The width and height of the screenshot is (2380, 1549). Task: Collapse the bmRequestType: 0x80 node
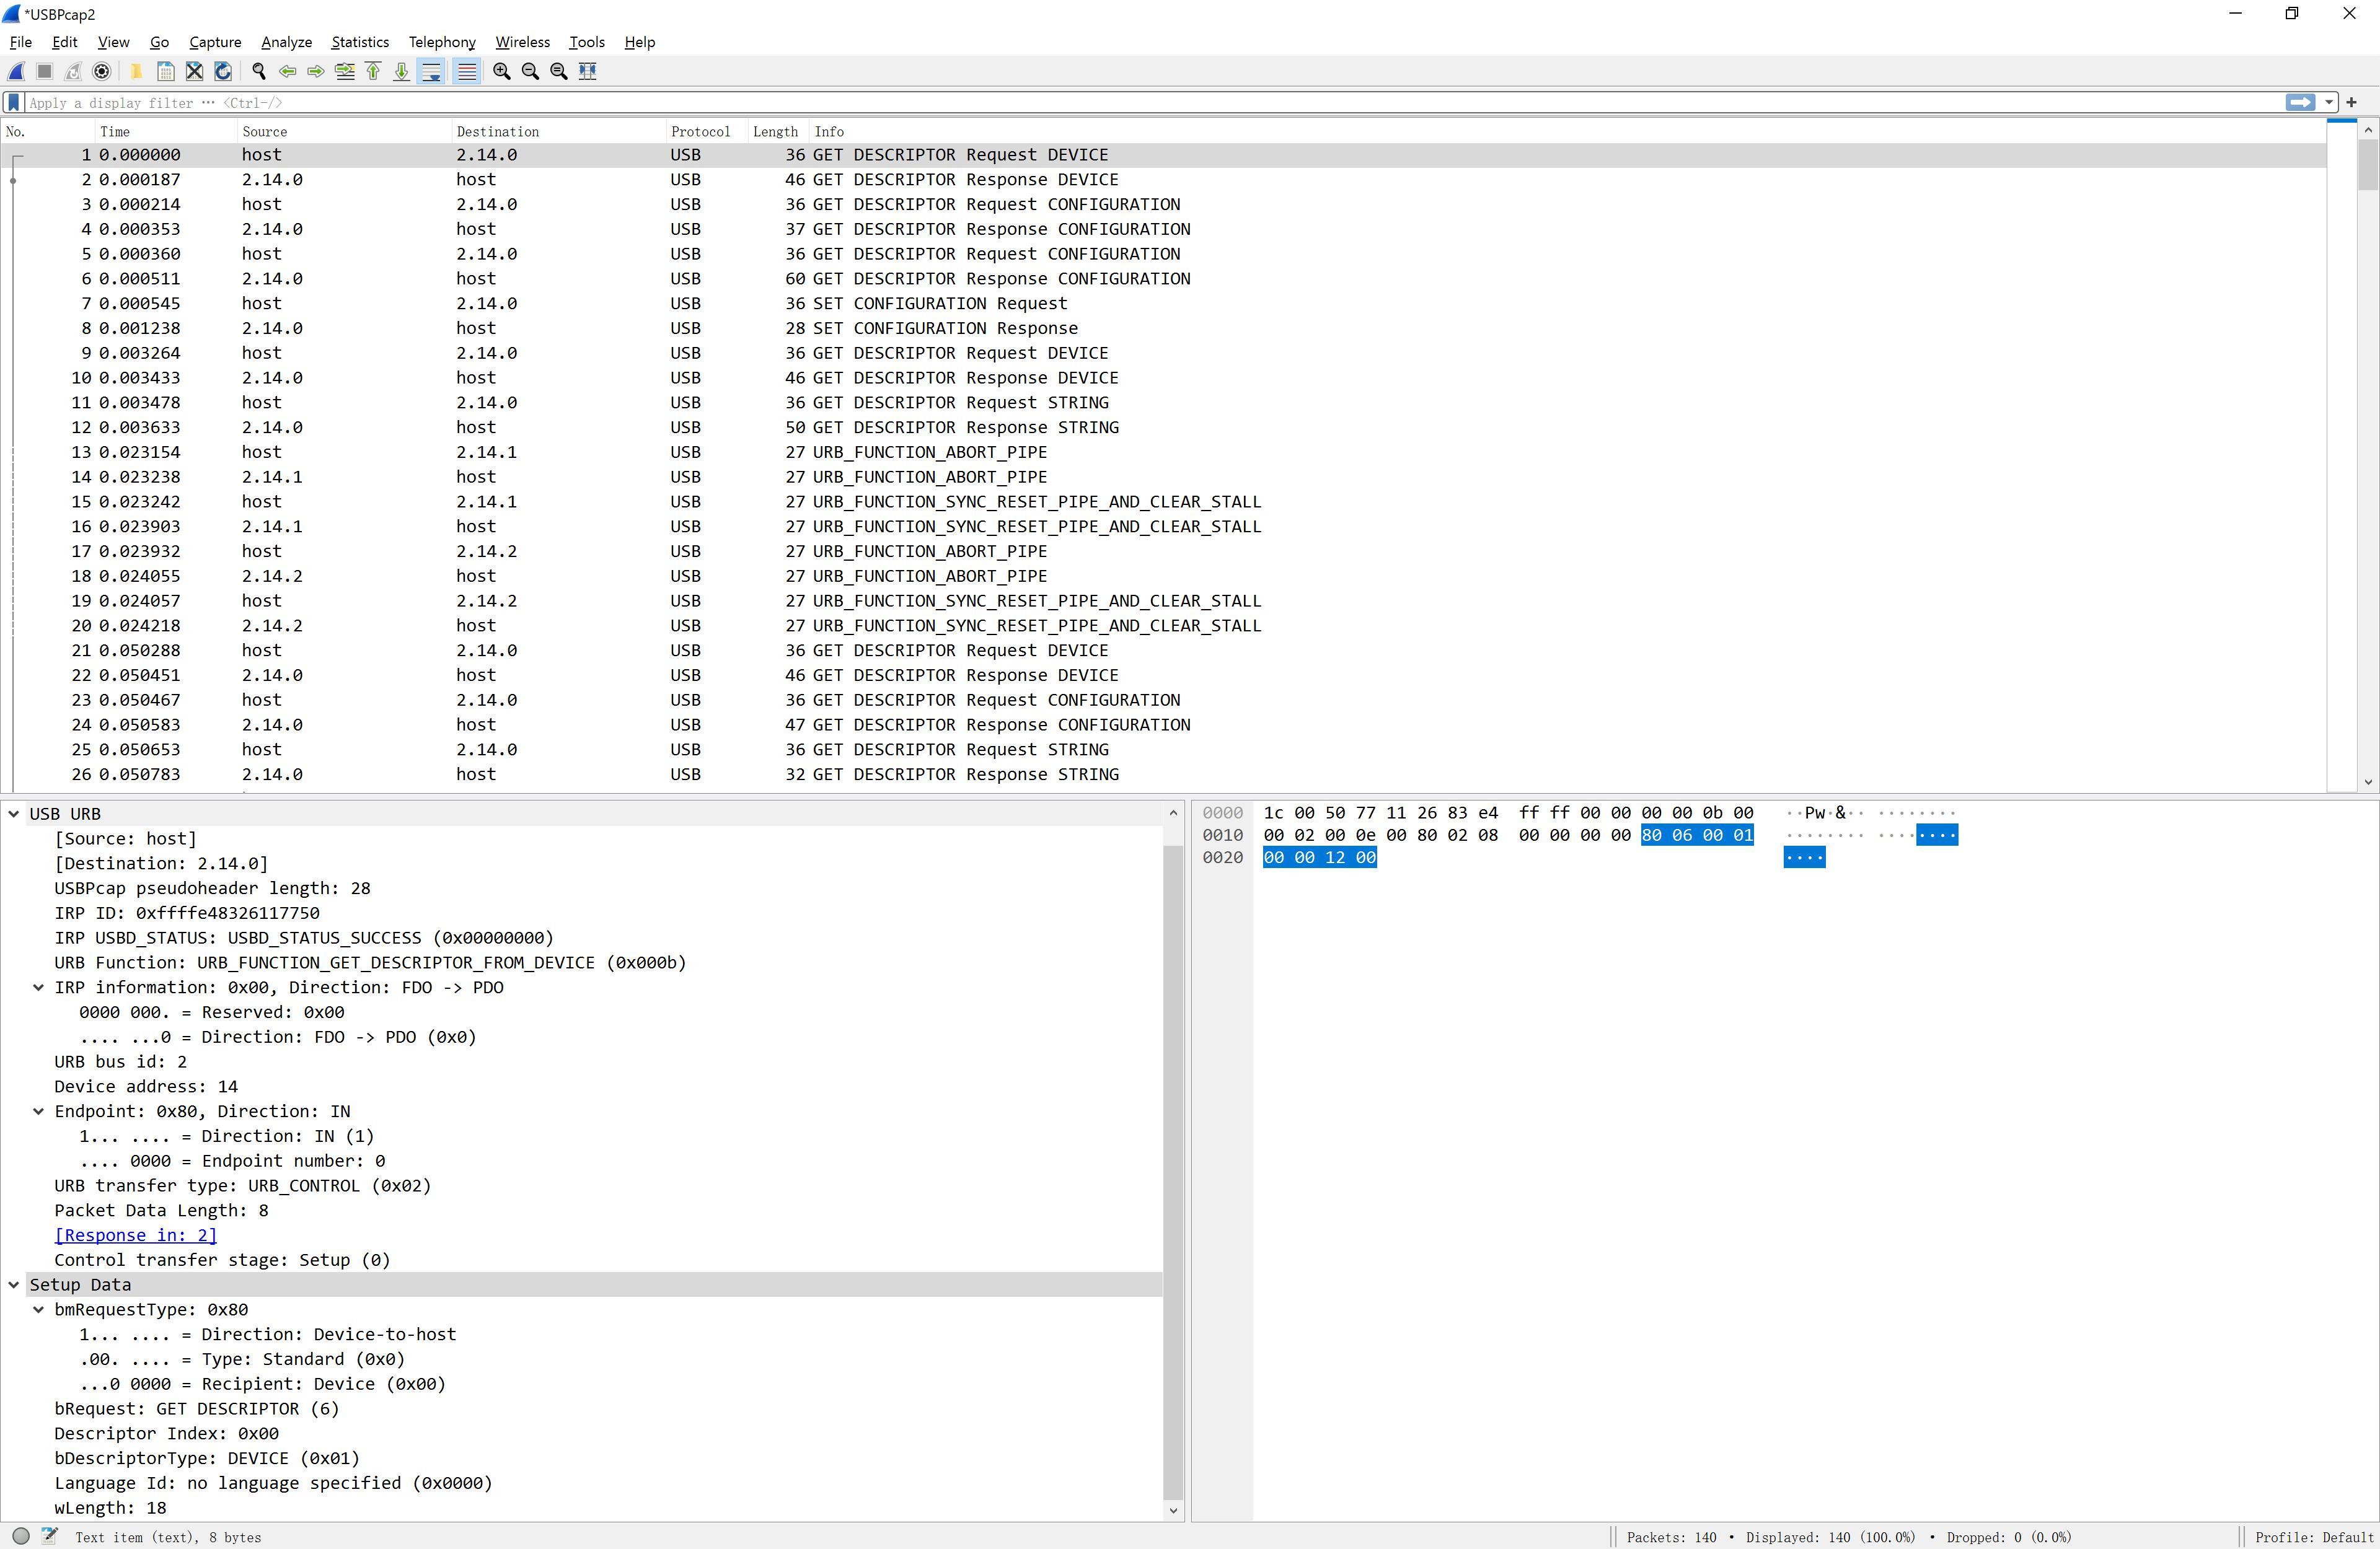[x=39, y=1310]
